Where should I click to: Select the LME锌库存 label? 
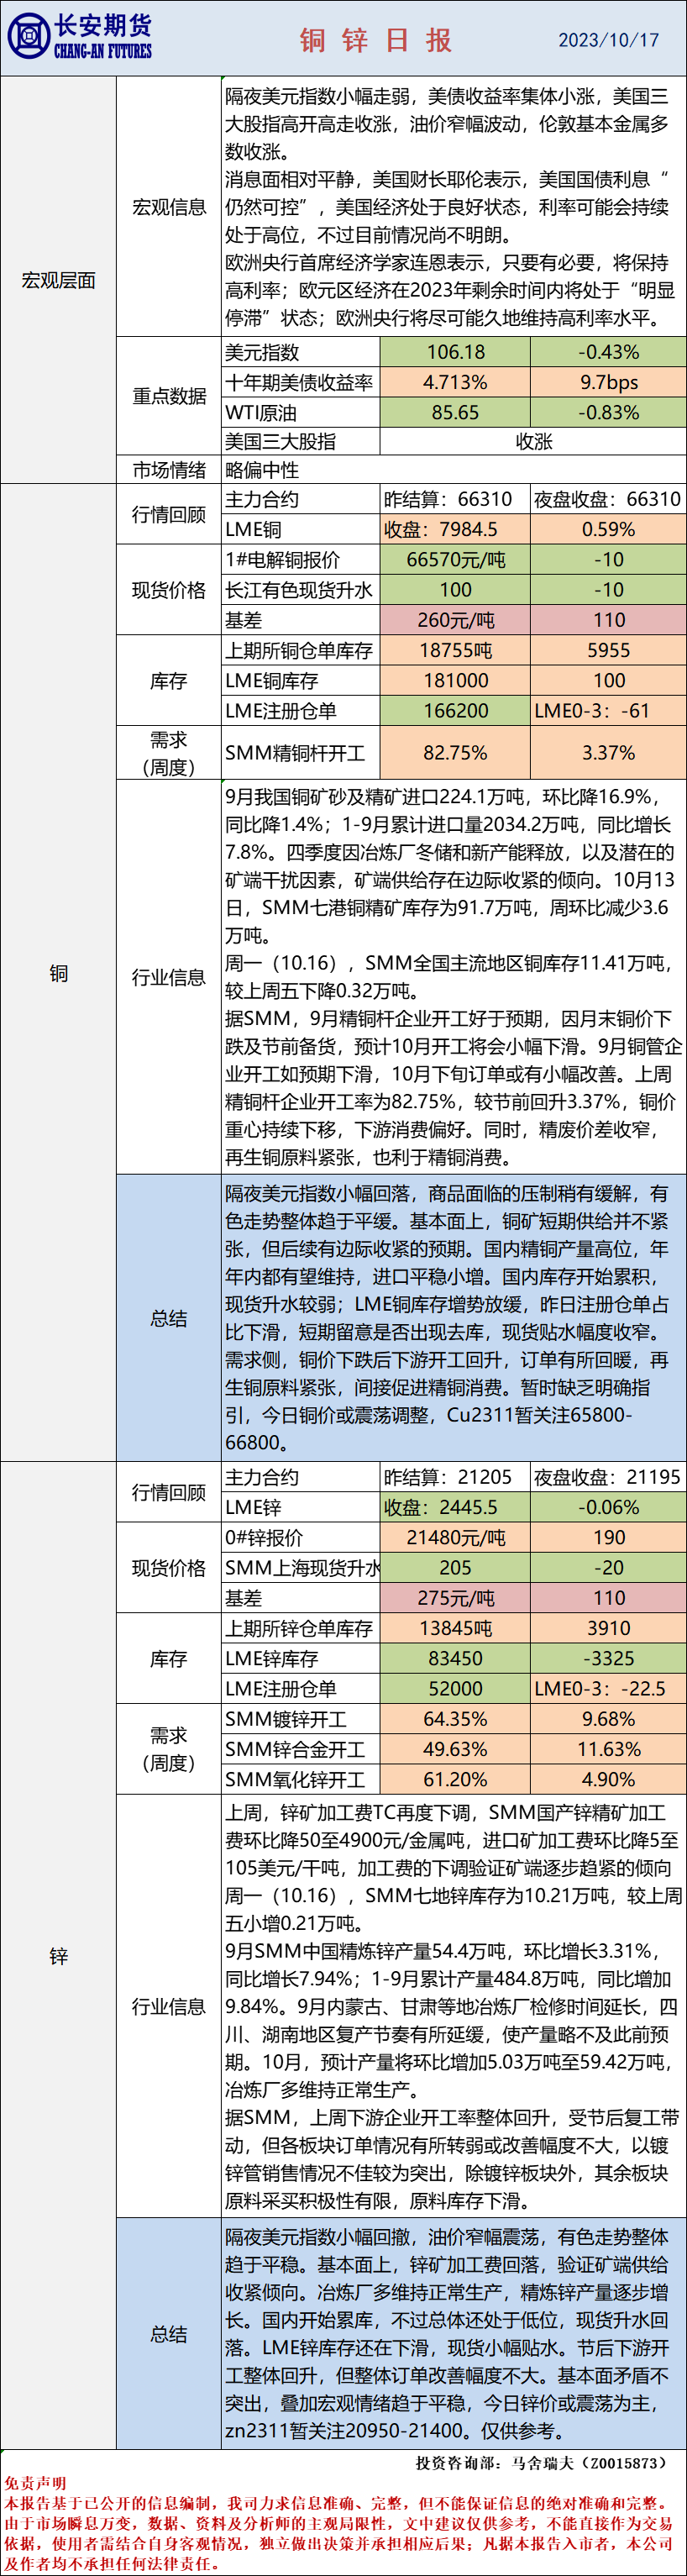pyautogui.click(x=300, y=1658)
